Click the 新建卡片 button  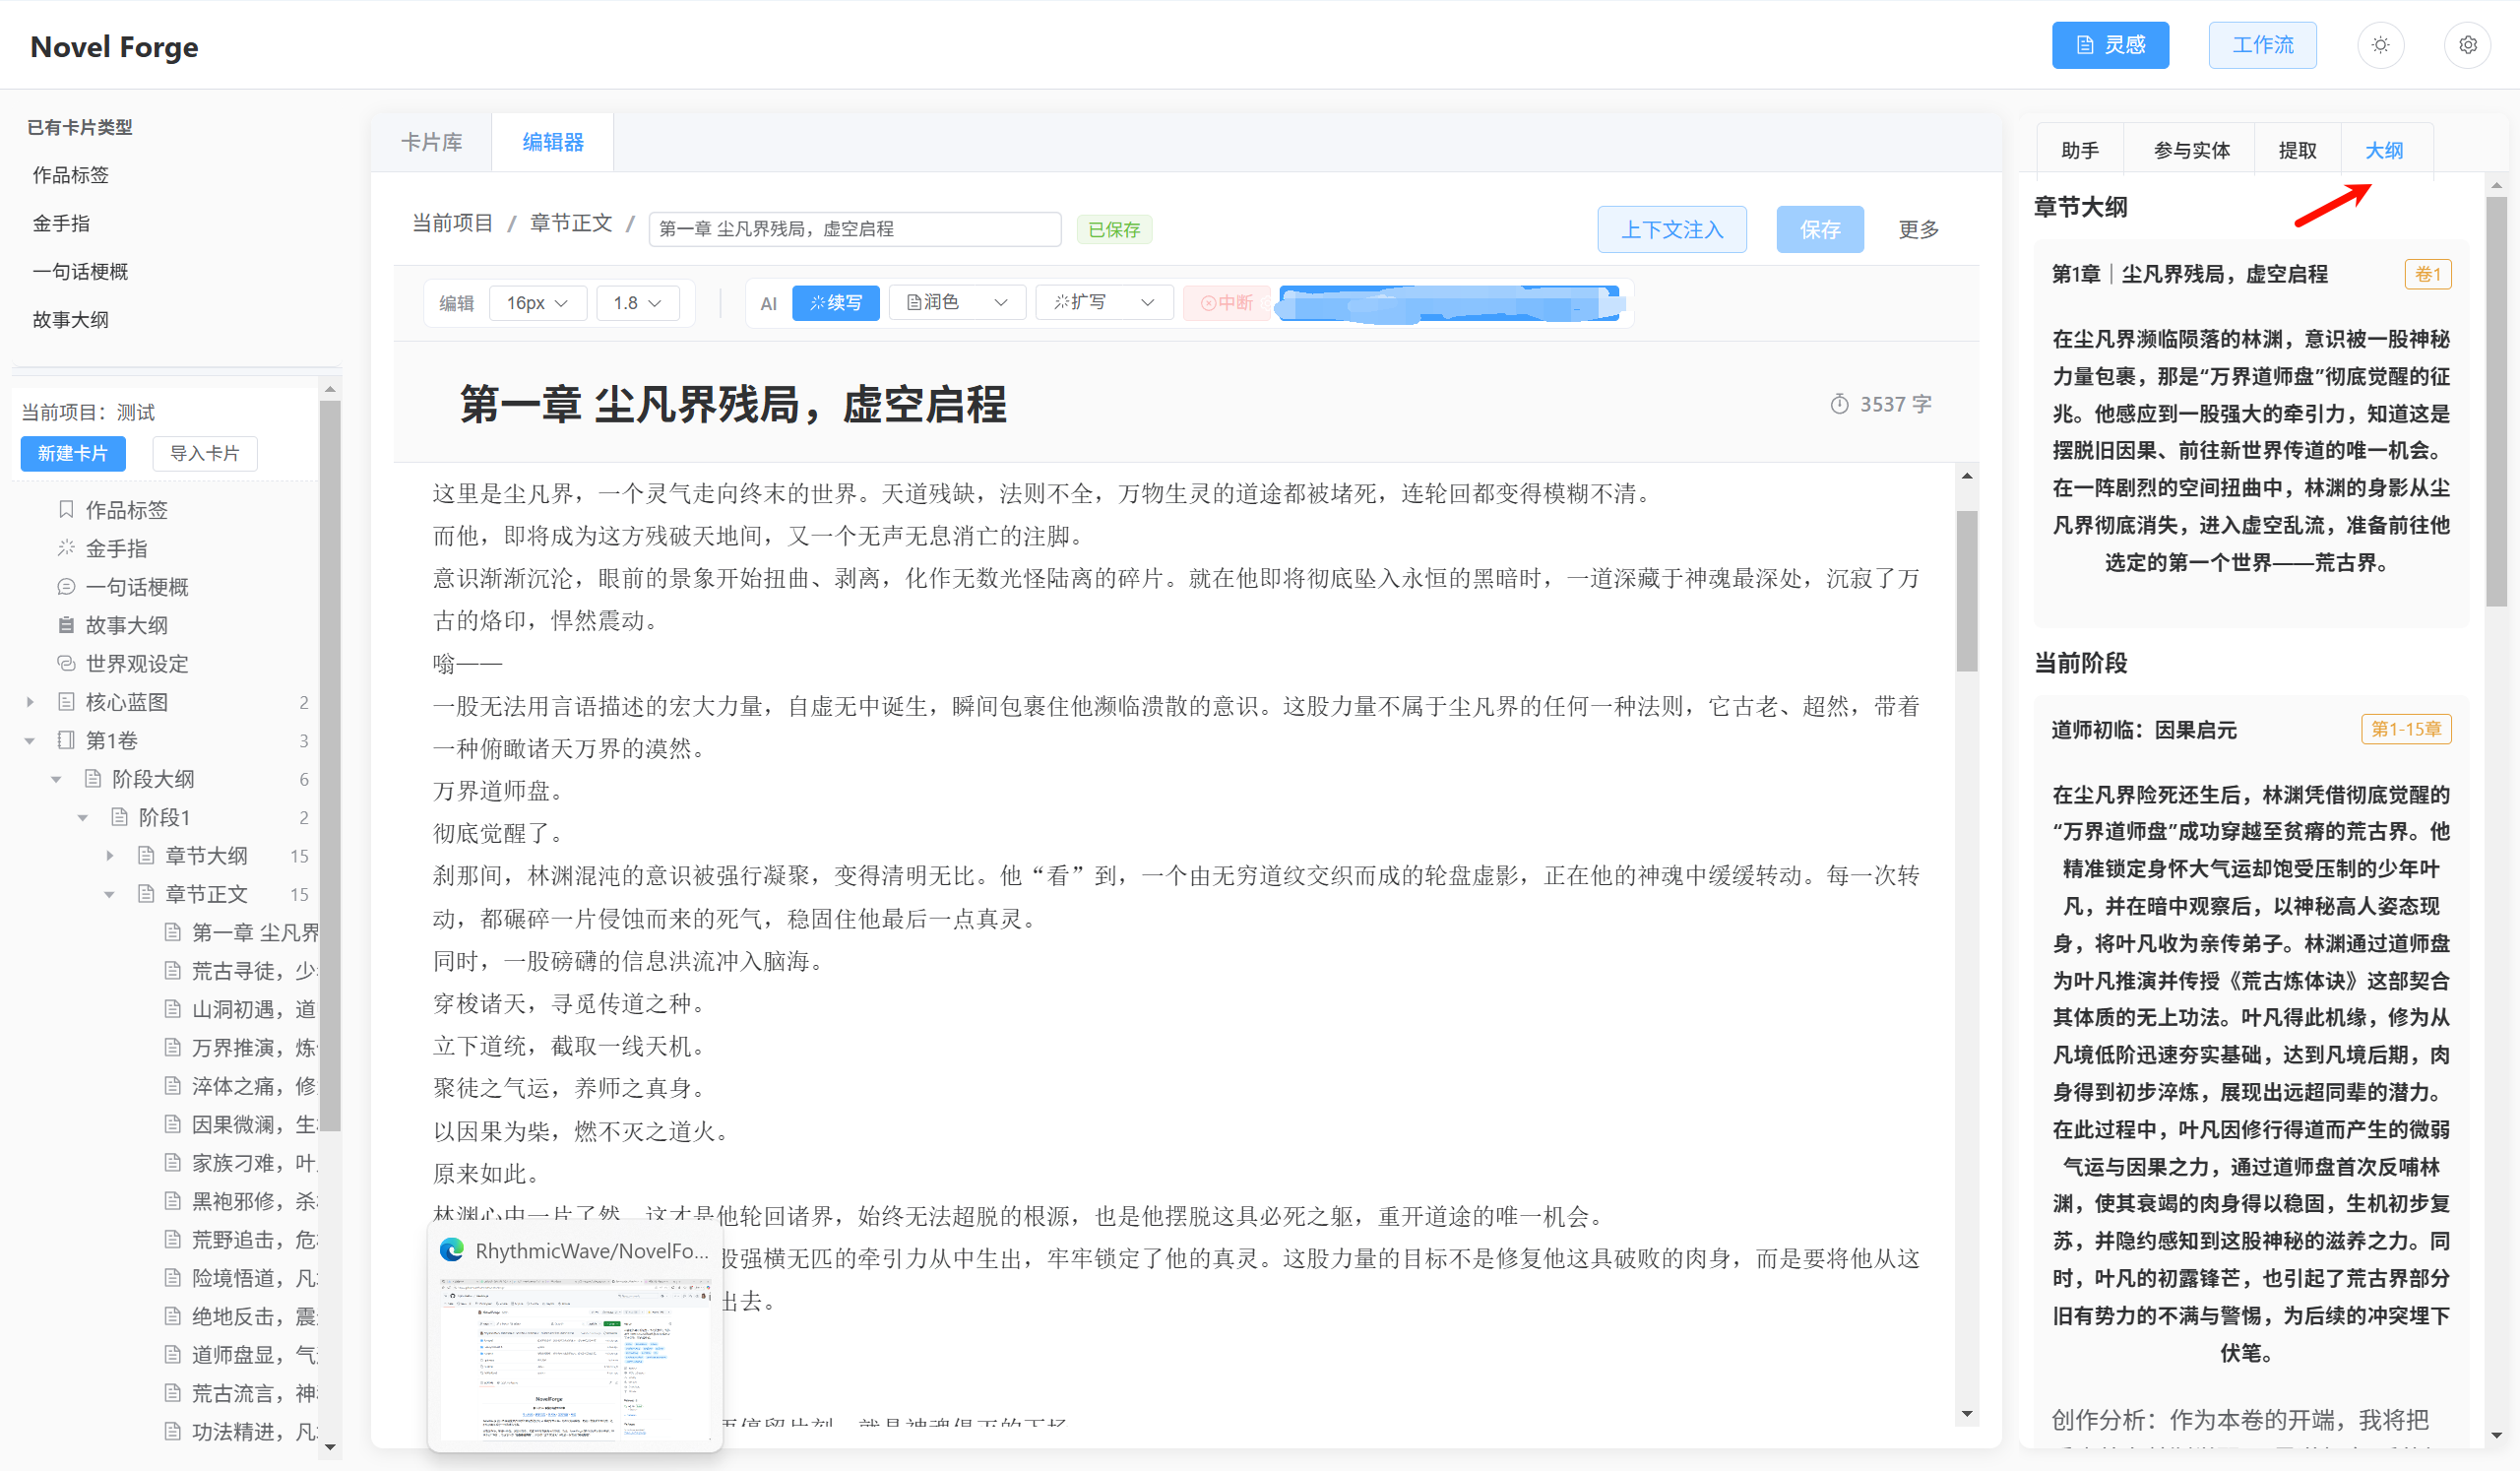tap(72, 453)
